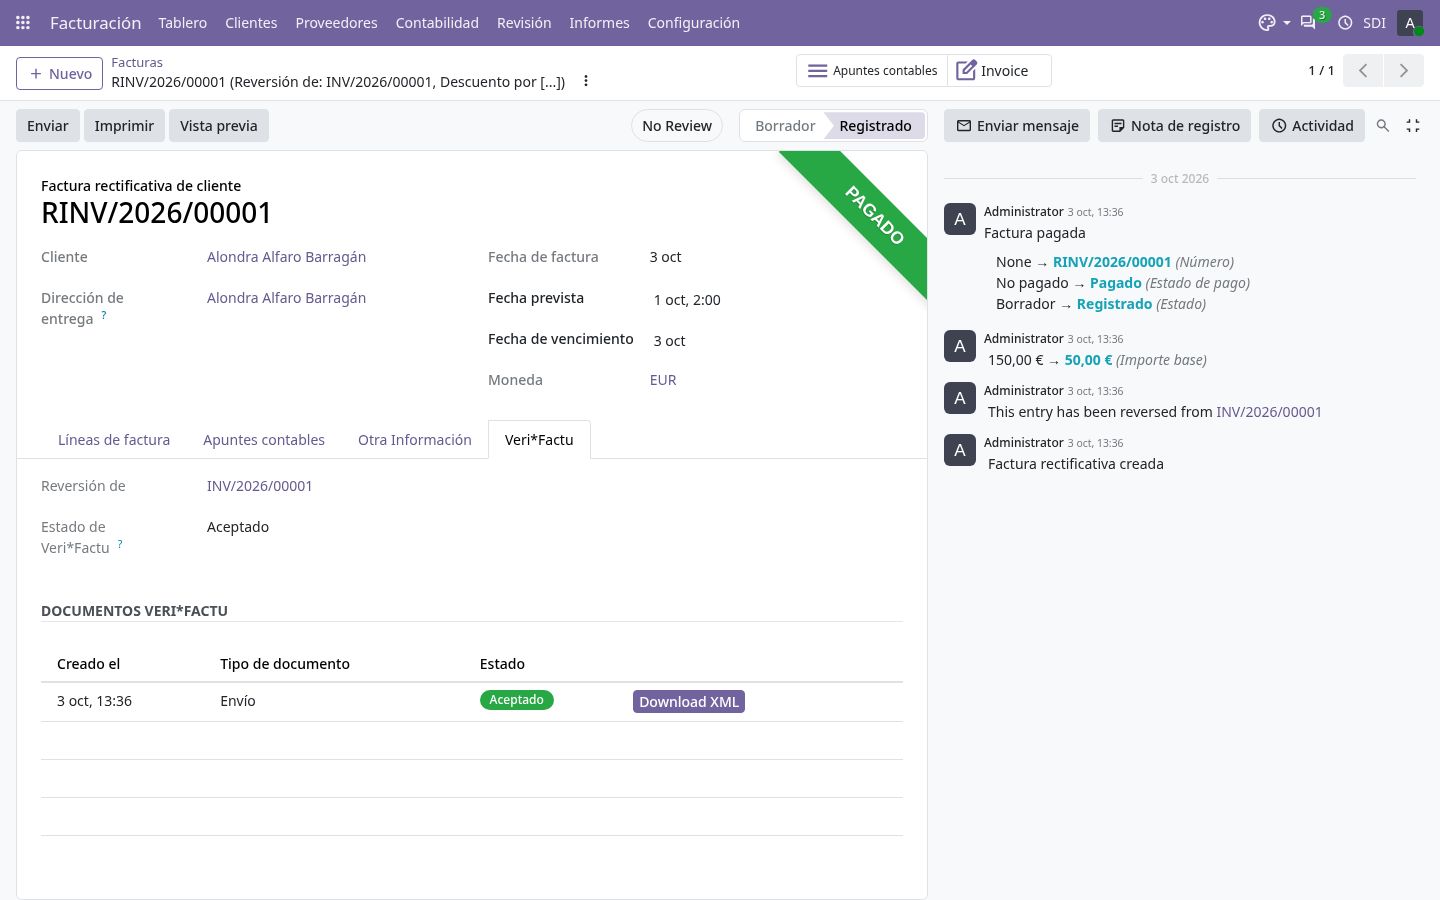Click the Imprimir button

click(124, 126)
